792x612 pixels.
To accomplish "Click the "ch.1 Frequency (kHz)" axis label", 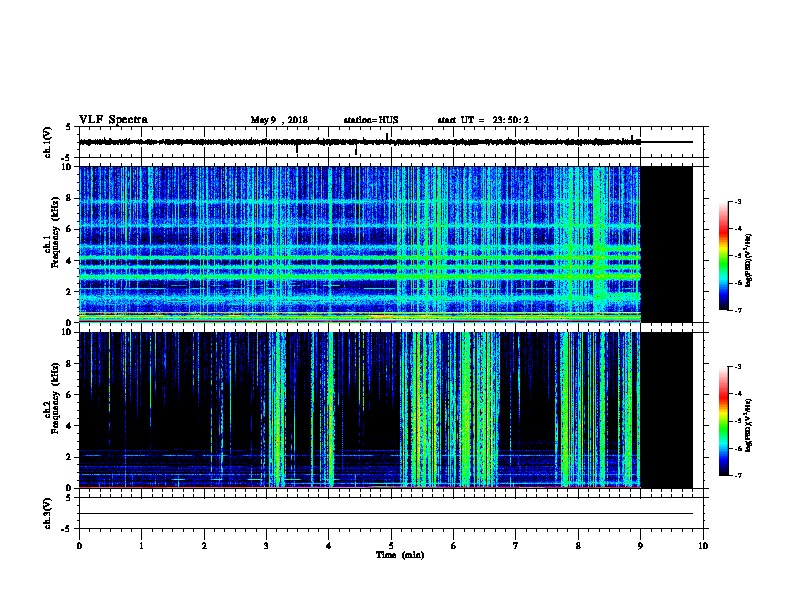I will pyautogui.click(x=51, y=244).
